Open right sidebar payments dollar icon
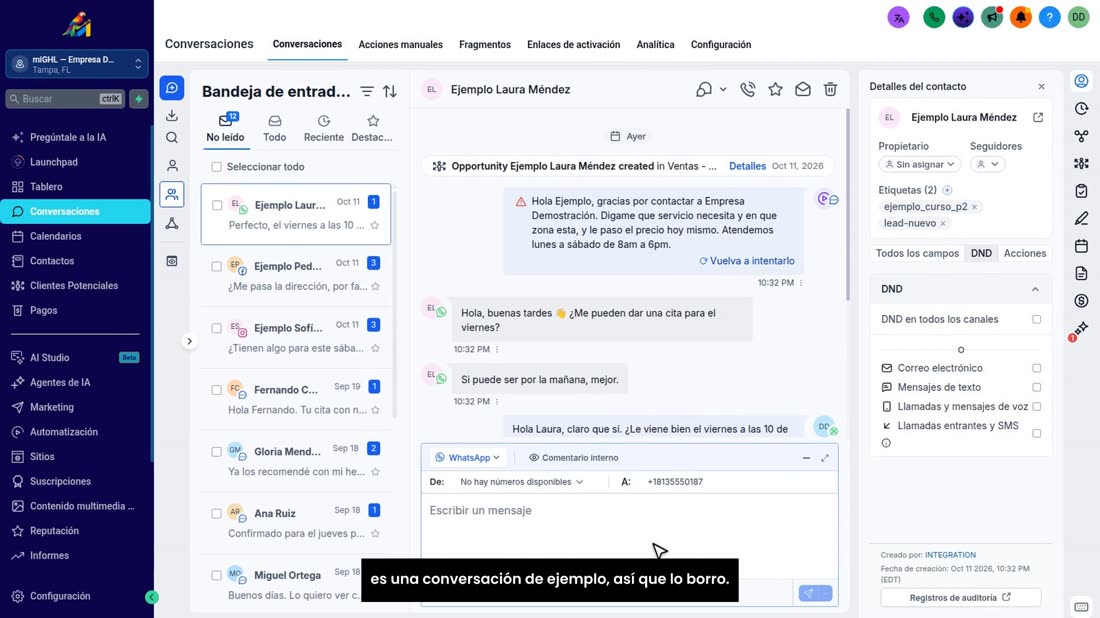 pos(1081,301)
